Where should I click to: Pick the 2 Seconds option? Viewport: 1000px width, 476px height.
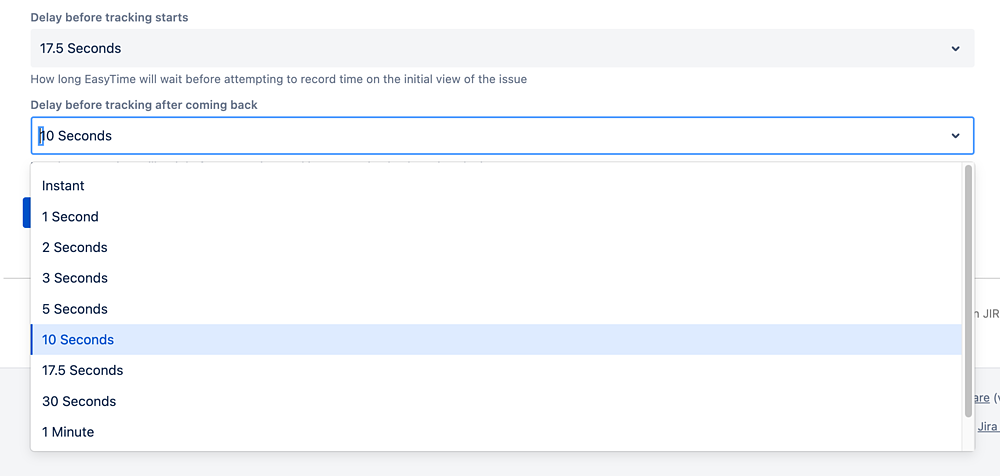coord(74,247)
